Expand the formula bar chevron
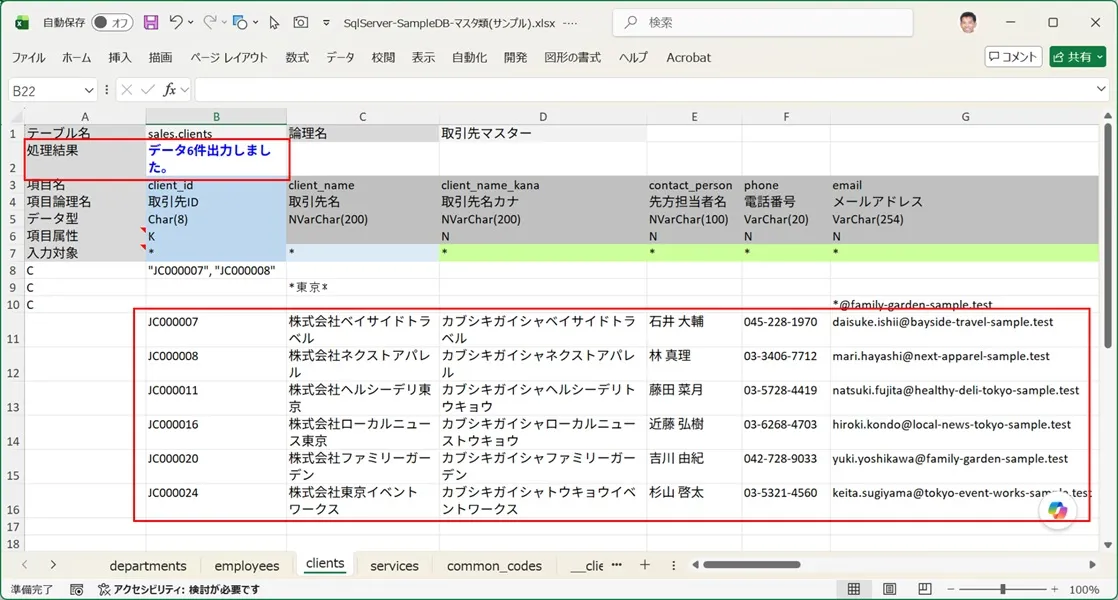This screenshot has height=600, width=1118. 1101,89
